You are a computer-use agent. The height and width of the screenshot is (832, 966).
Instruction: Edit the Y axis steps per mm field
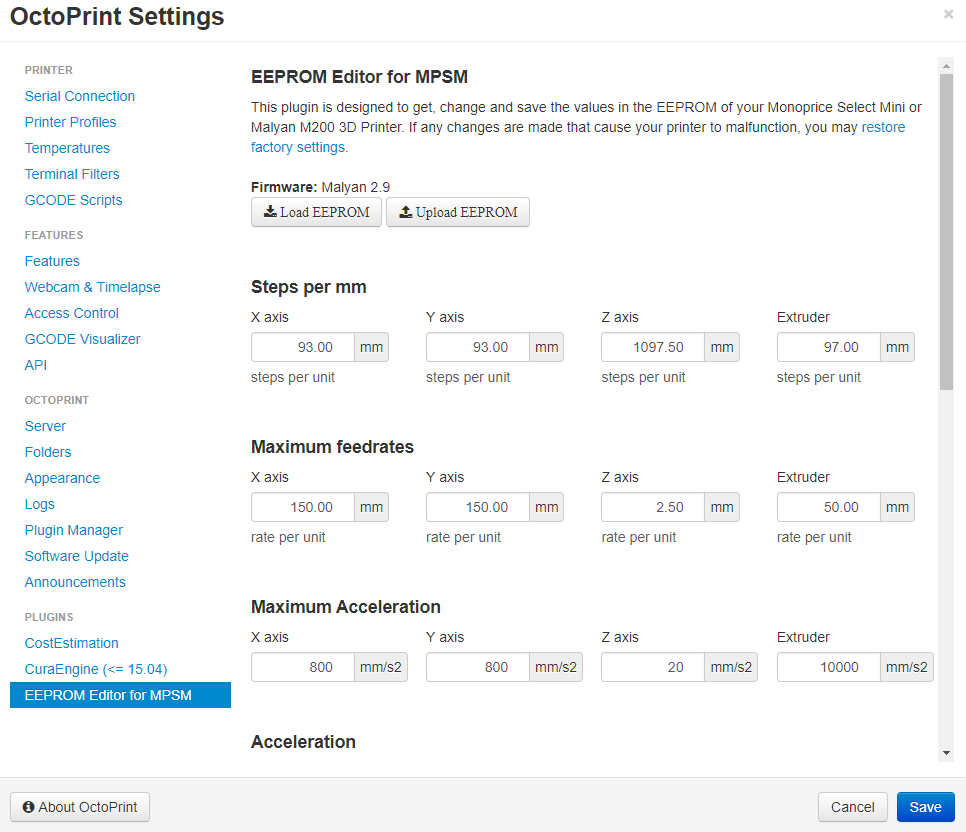(x=477, y=347)
